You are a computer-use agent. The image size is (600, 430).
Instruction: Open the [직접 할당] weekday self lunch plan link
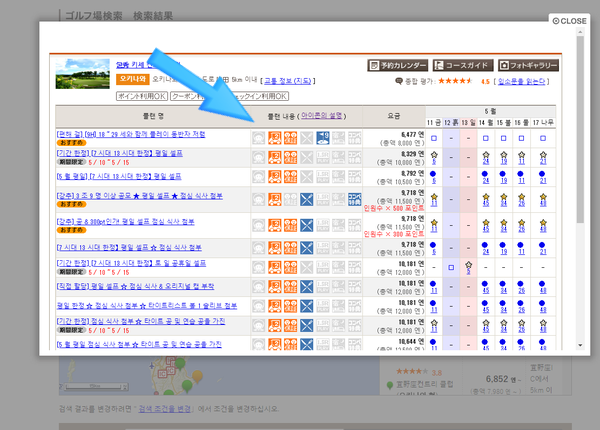point(135,286)
